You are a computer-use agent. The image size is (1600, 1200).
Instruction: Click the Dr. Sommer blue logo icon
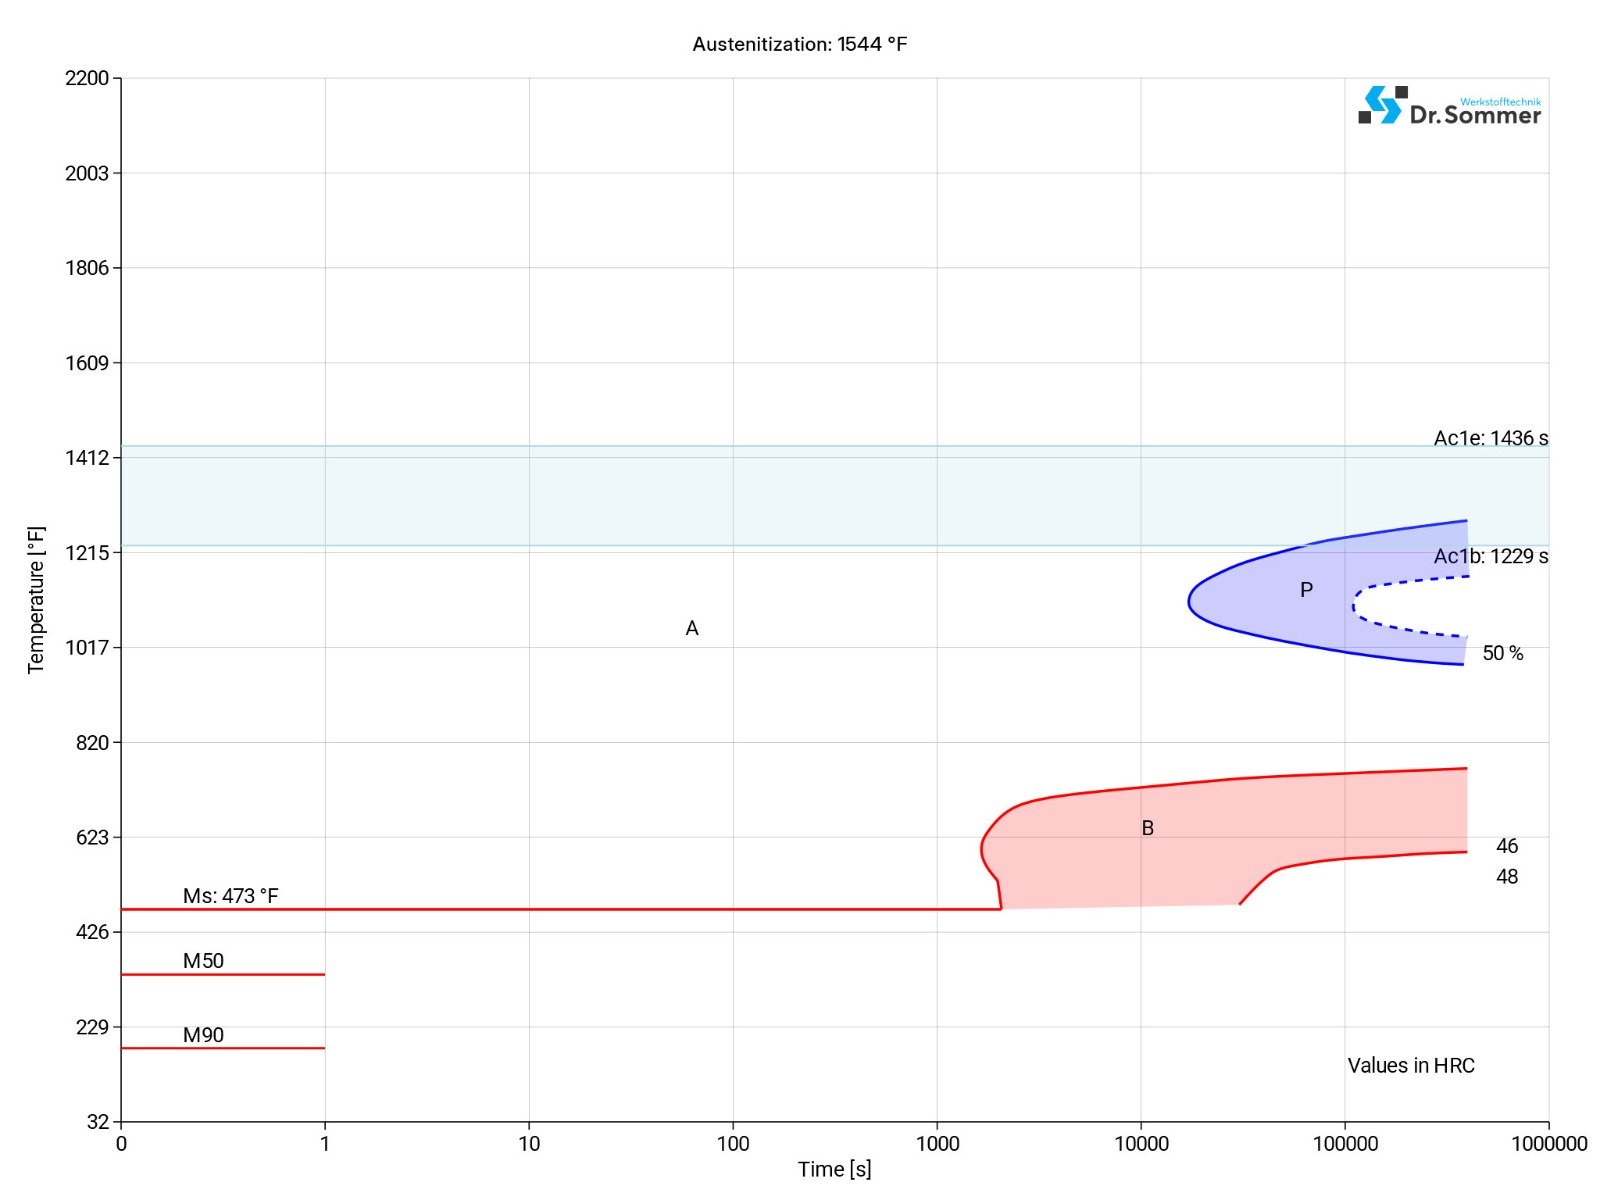coord(1383,105)
